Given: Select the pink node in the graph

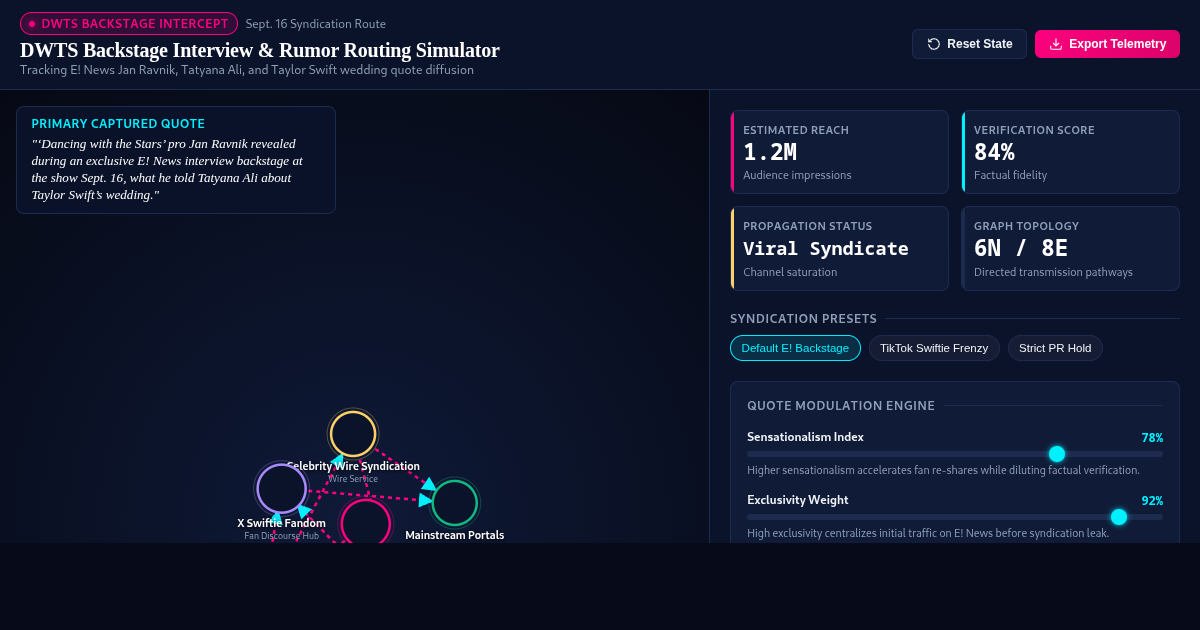Looking at the screenshot, I should [x=366, y=522].
